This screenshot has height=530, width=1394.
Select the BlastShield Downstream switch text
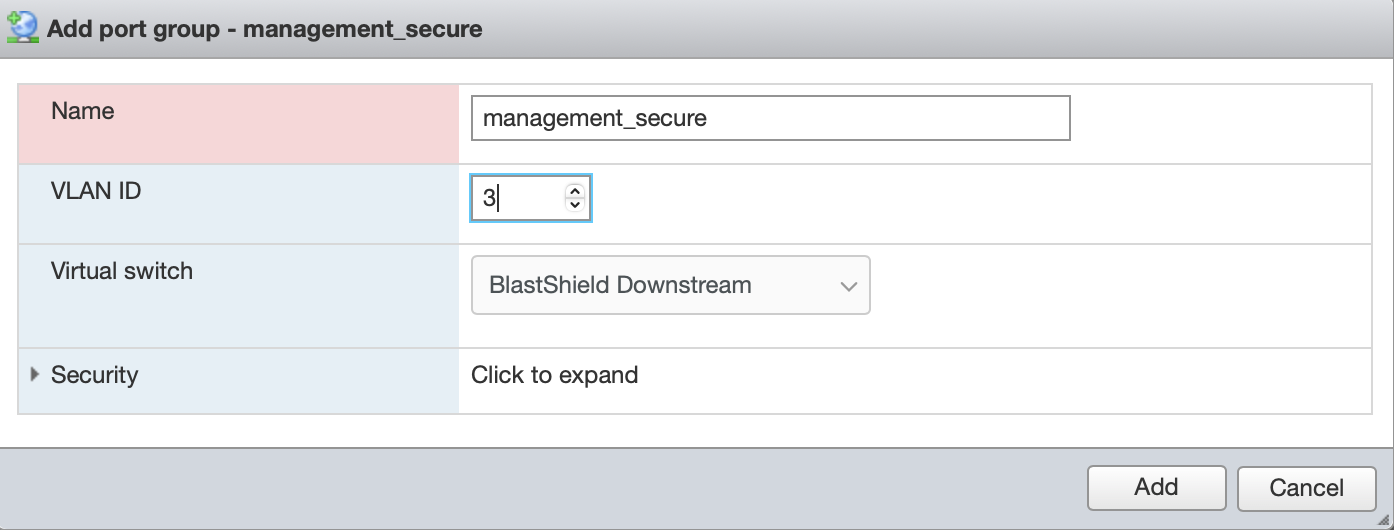point(620,285)
